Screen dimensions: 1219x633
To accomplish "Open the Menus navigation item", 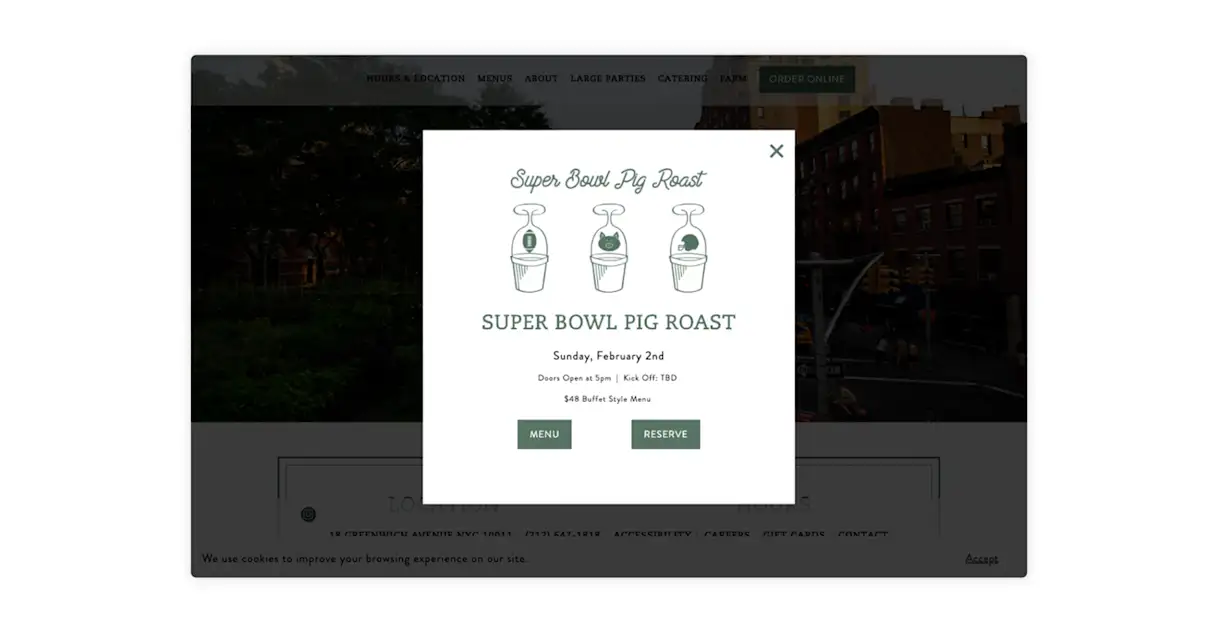I will click(494, 78).
